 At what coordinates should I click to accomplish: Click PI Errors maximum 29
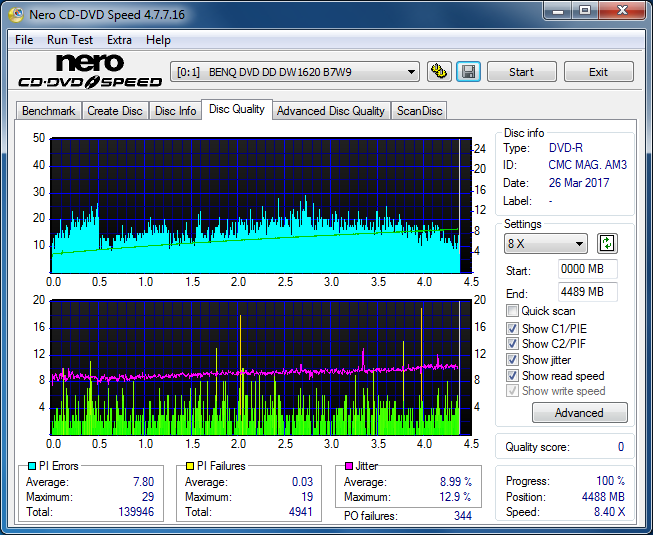coord(148,497)
